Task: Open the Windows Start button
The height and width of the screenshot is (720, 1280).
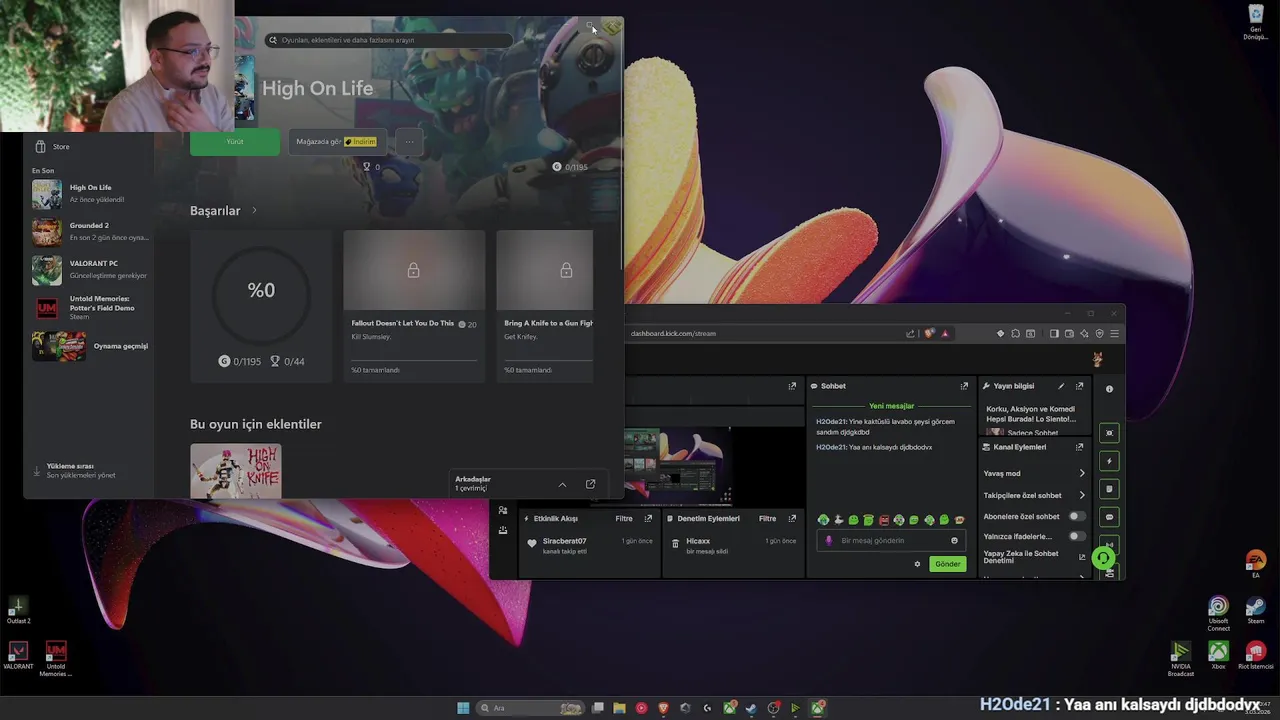Action: [x=463, y=708]
